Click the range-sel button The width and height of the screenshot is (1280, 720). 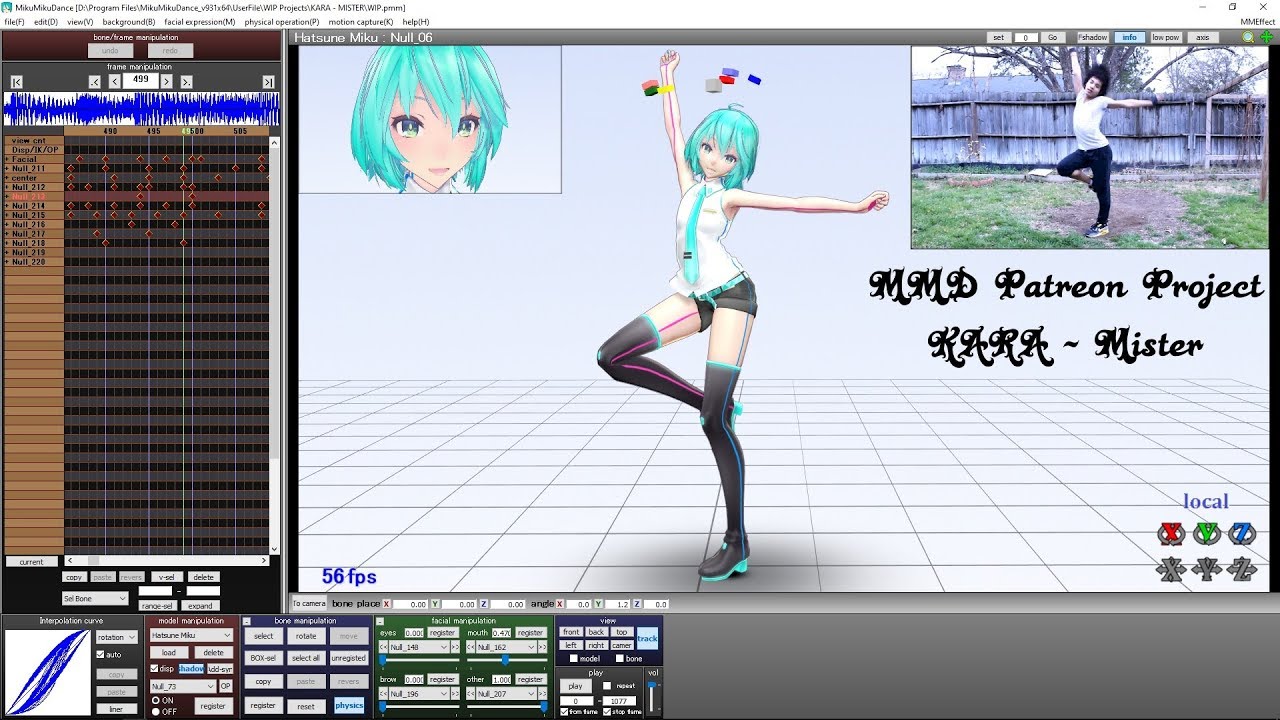coord(157,605)
